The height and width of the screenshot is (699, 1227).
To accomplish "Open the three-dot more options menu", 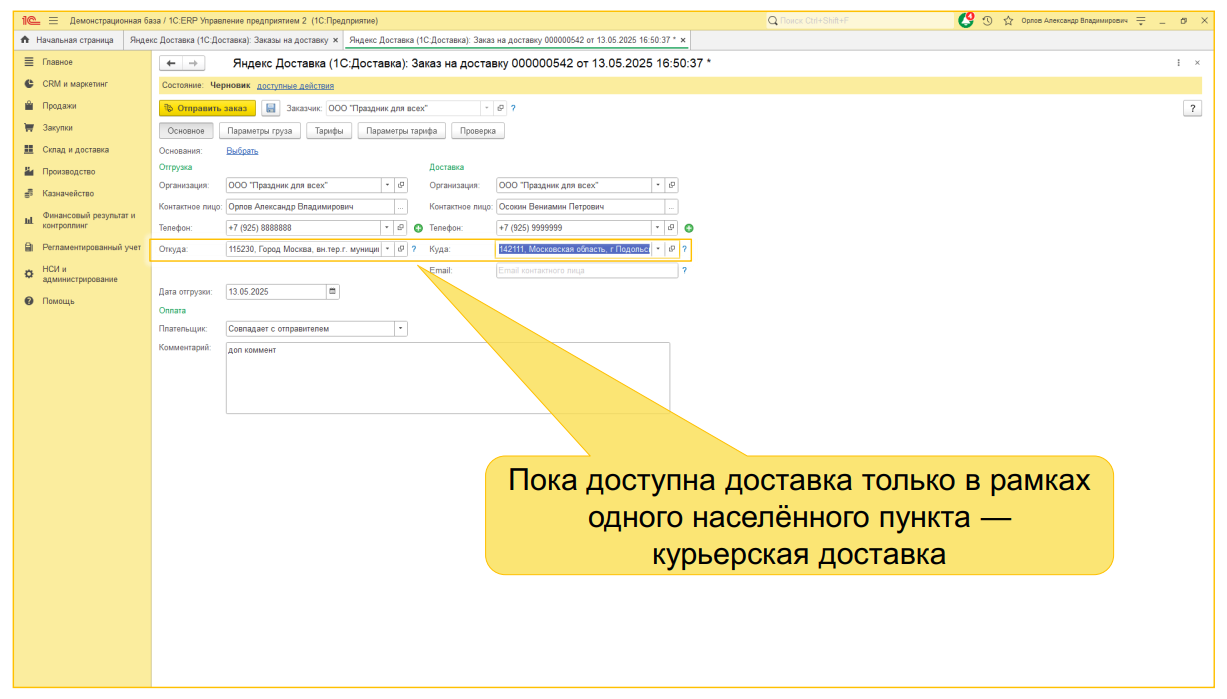I will pos(1179,63).
